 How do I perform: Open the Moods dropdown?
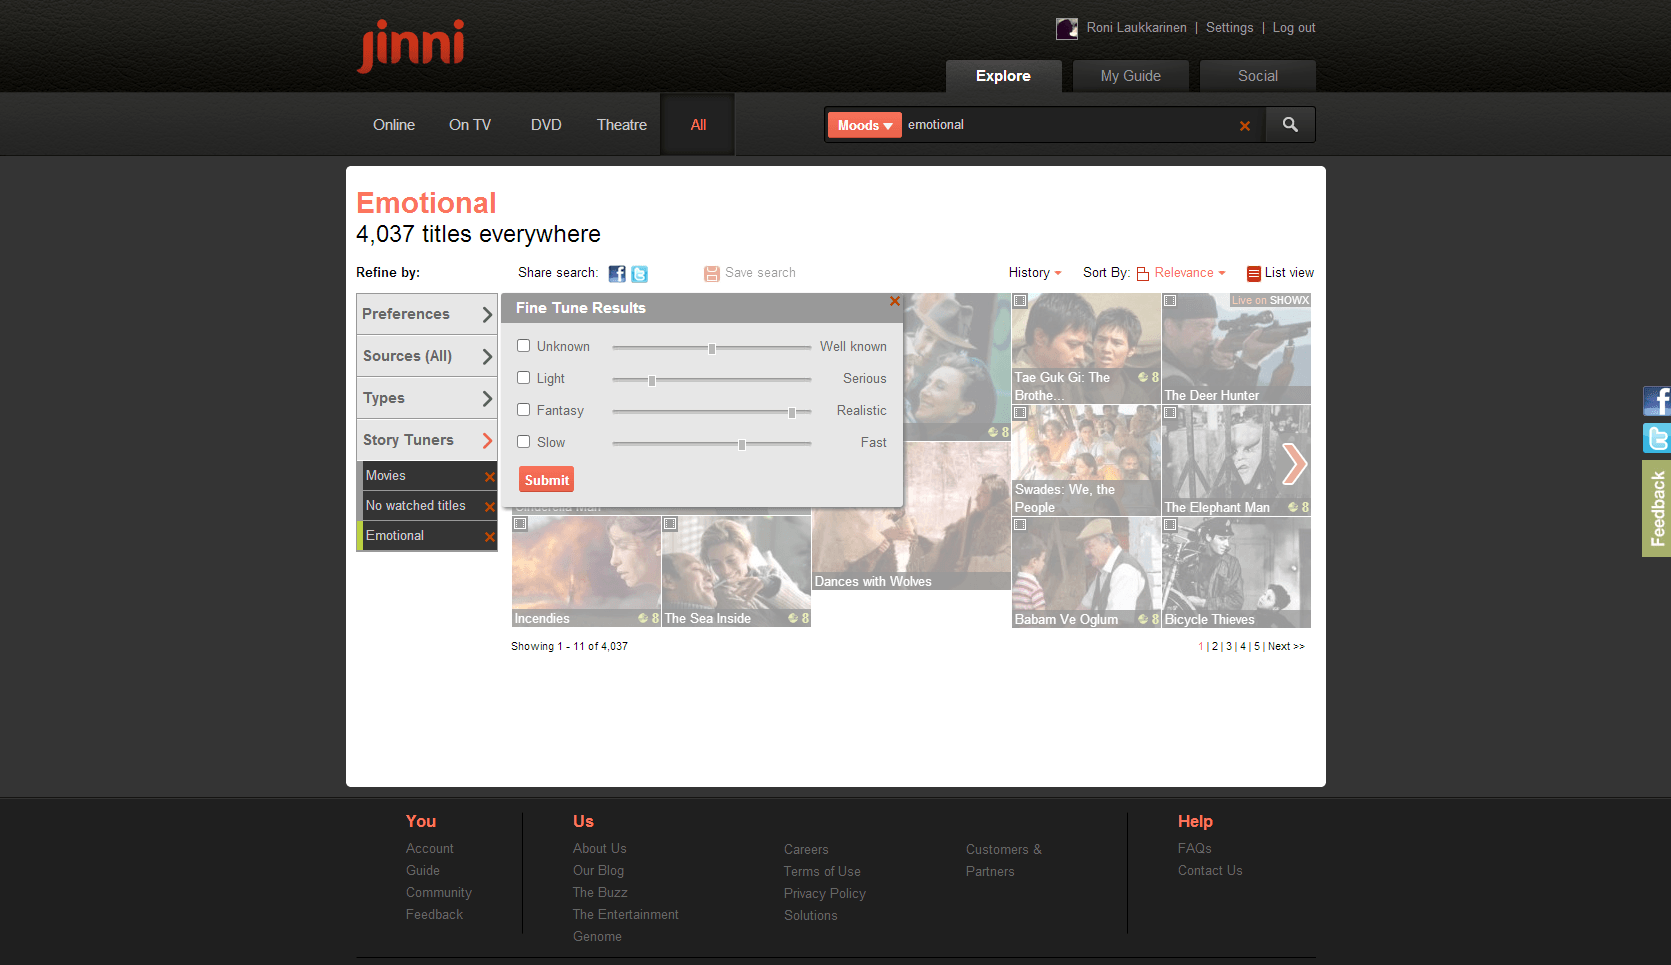(x=865, y=125)
